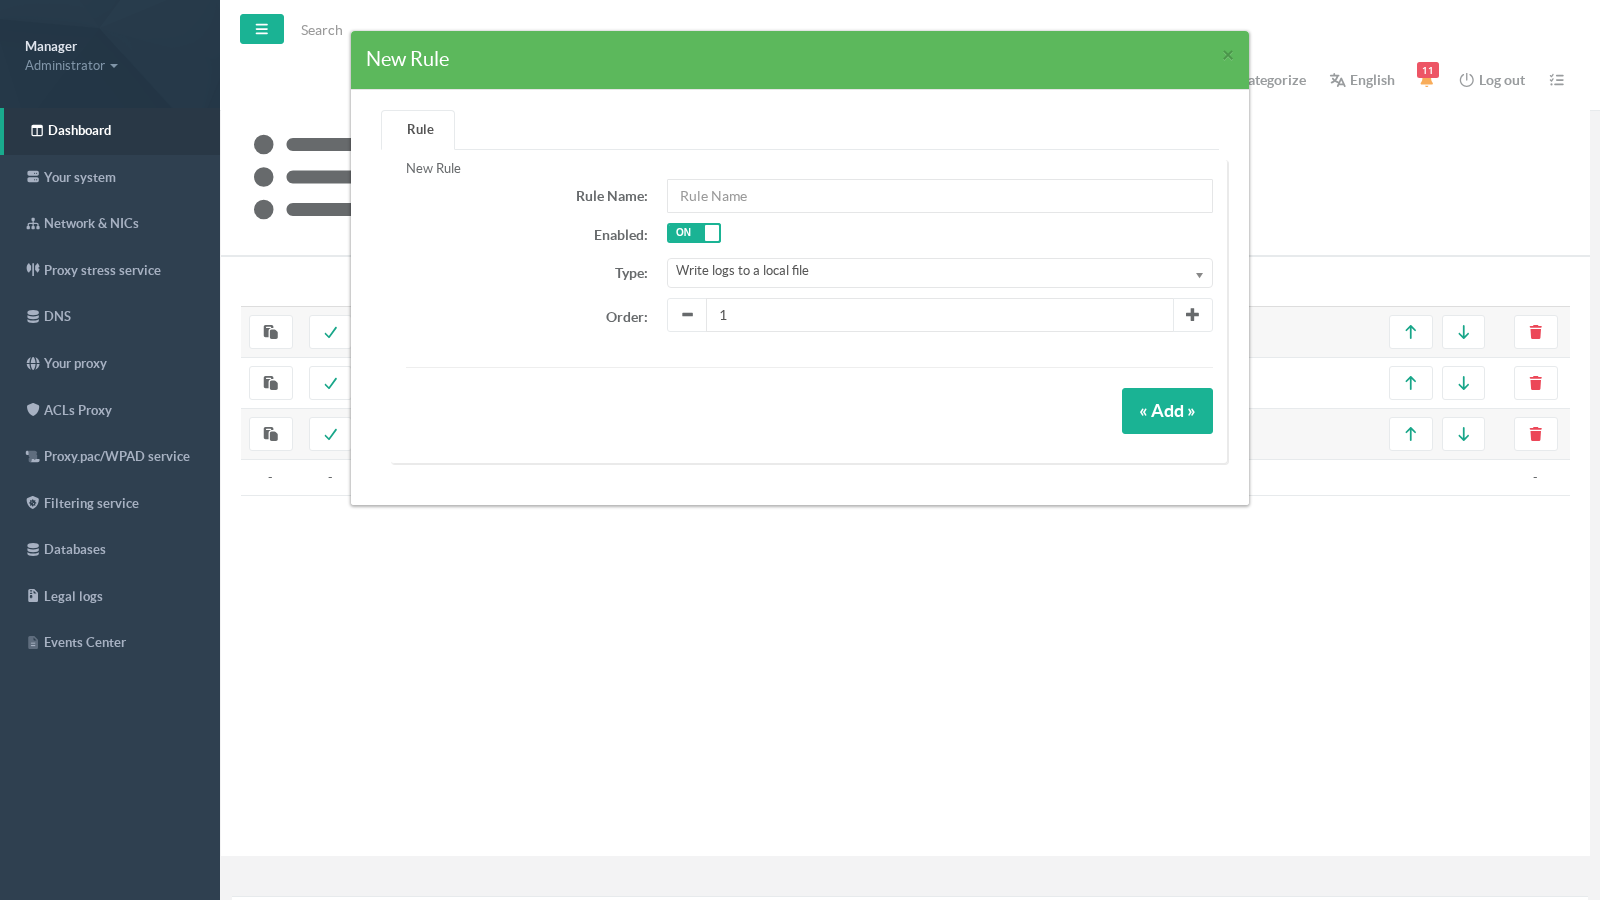Image resolution: width=1600 pixels, height=900 pixels.
Task: Open Legal logs section
Action: (x=110, y=596)
